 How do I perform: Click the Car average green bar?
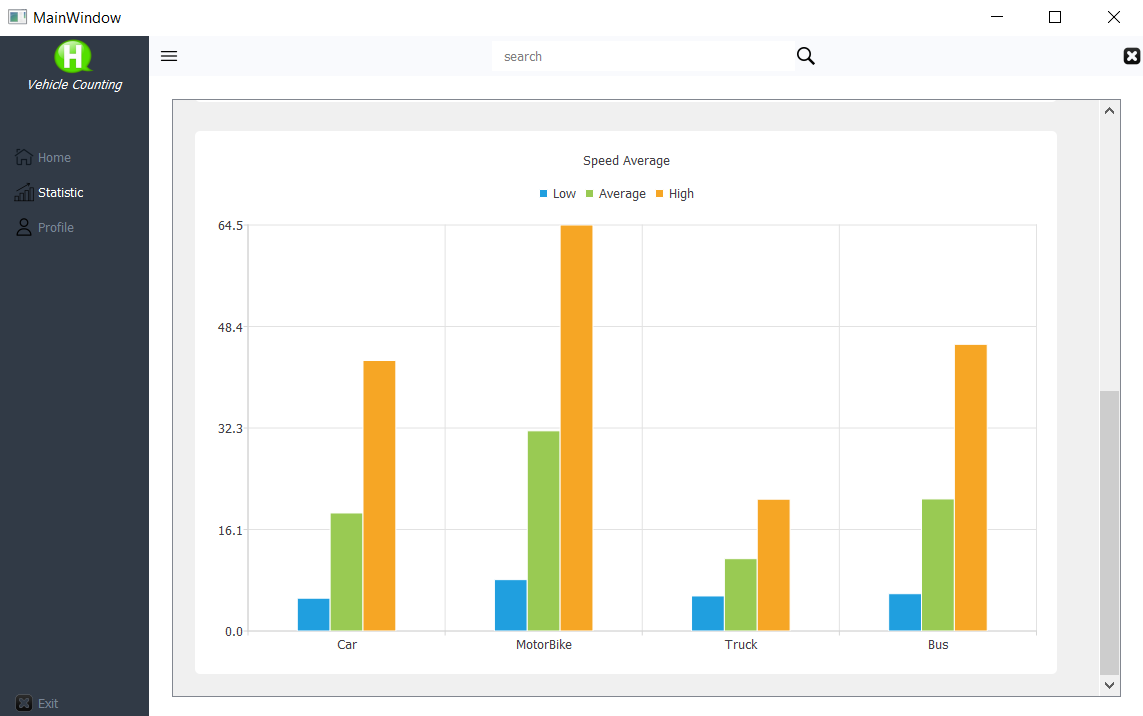tap(346, 572)
